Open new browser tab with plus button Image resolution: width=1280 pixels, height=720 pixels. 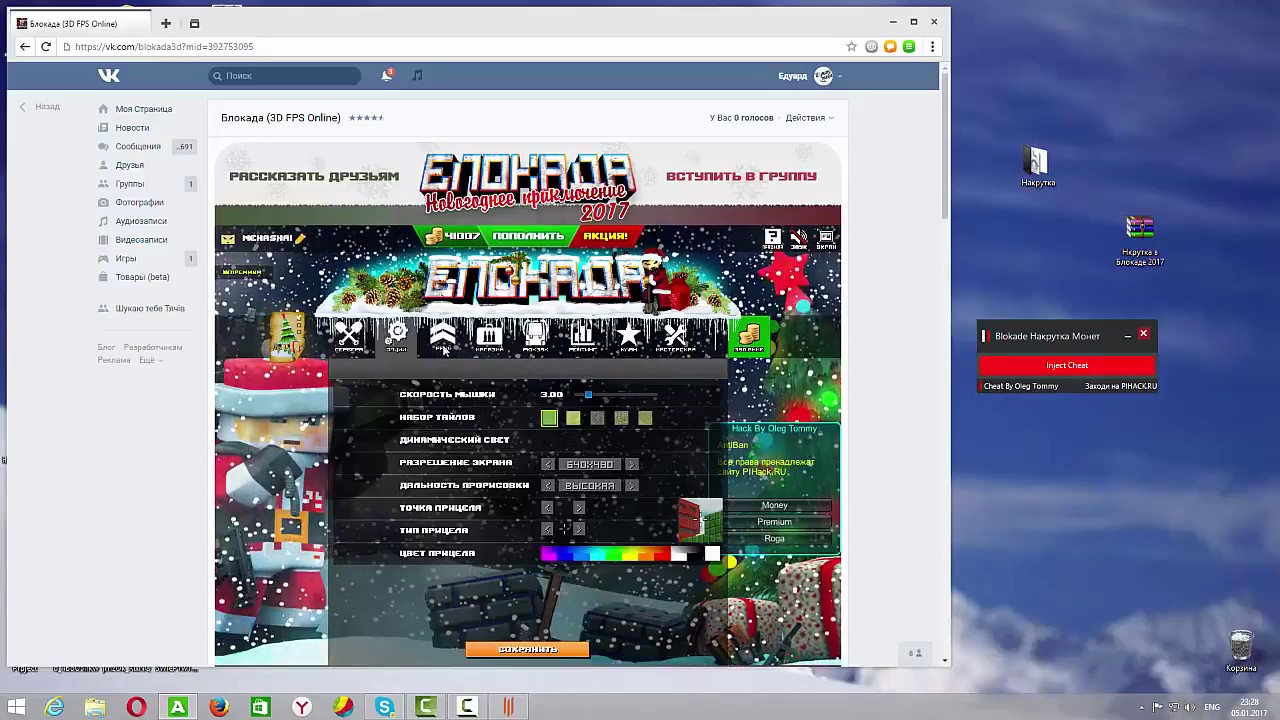click(166, 23)
